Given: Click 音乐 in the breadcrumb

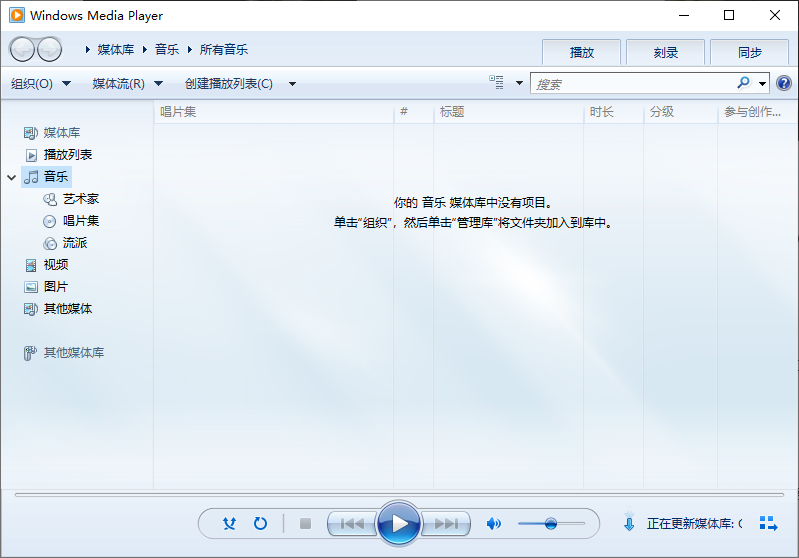Looking at the screenshot, I should [x=167, y=49].
